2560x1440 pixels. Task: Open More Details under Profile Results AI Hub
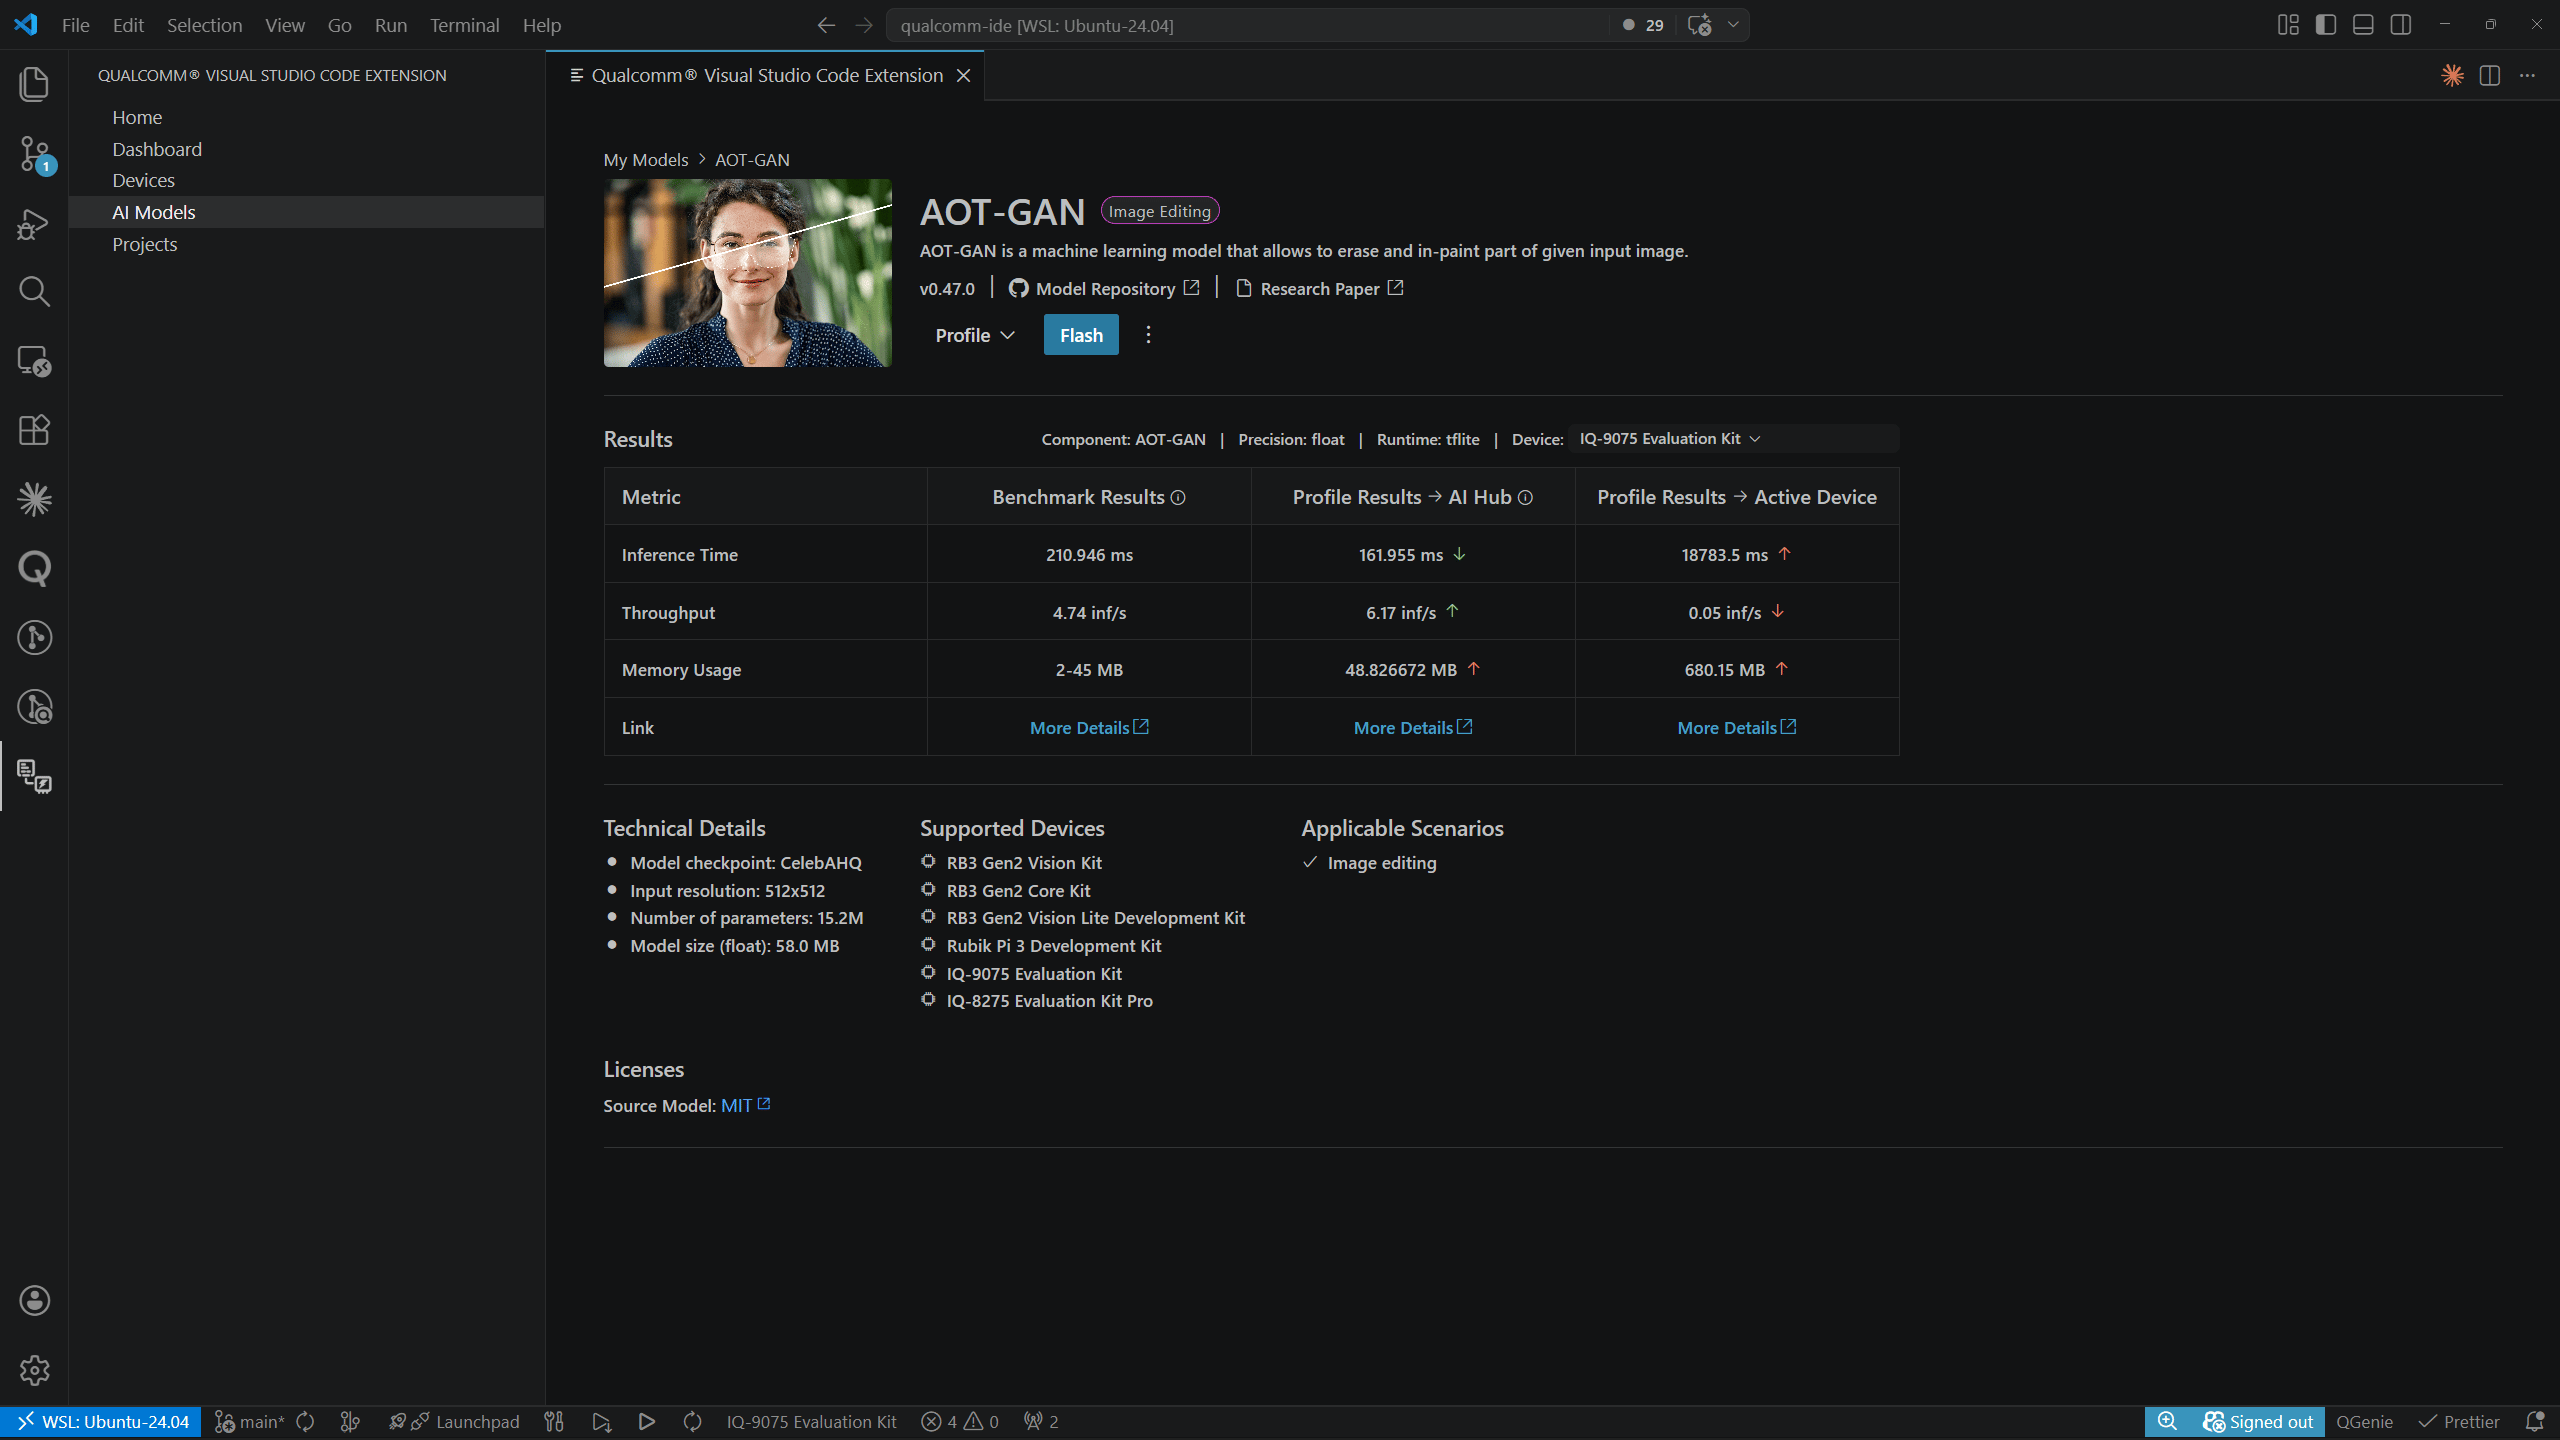click(x=1413, y=728)
